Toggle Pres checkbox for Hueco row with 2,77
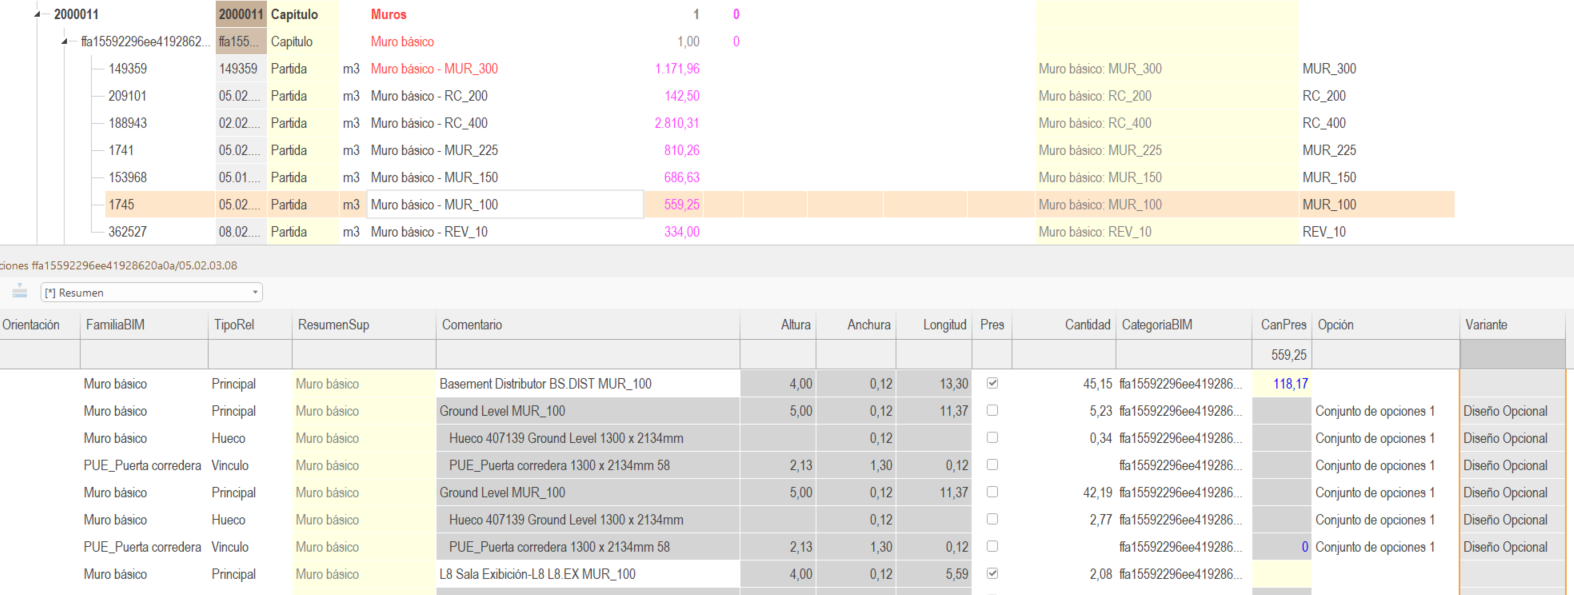 992,519
